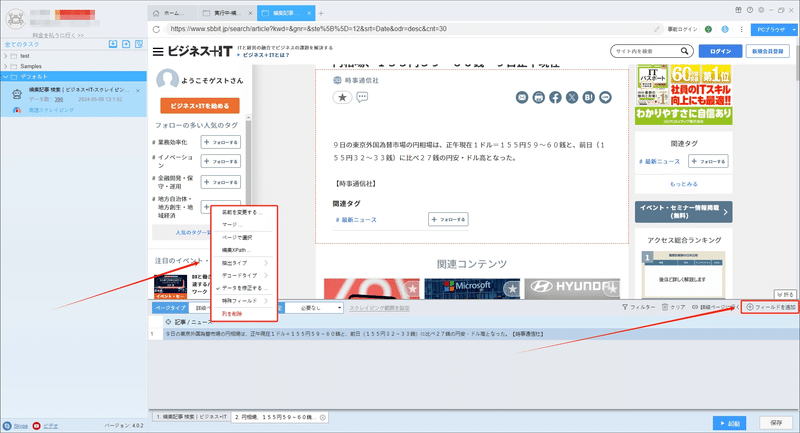Click the import task icon beside 全てのタスク
The image size is (800, 433).
(x=113, y=44)
